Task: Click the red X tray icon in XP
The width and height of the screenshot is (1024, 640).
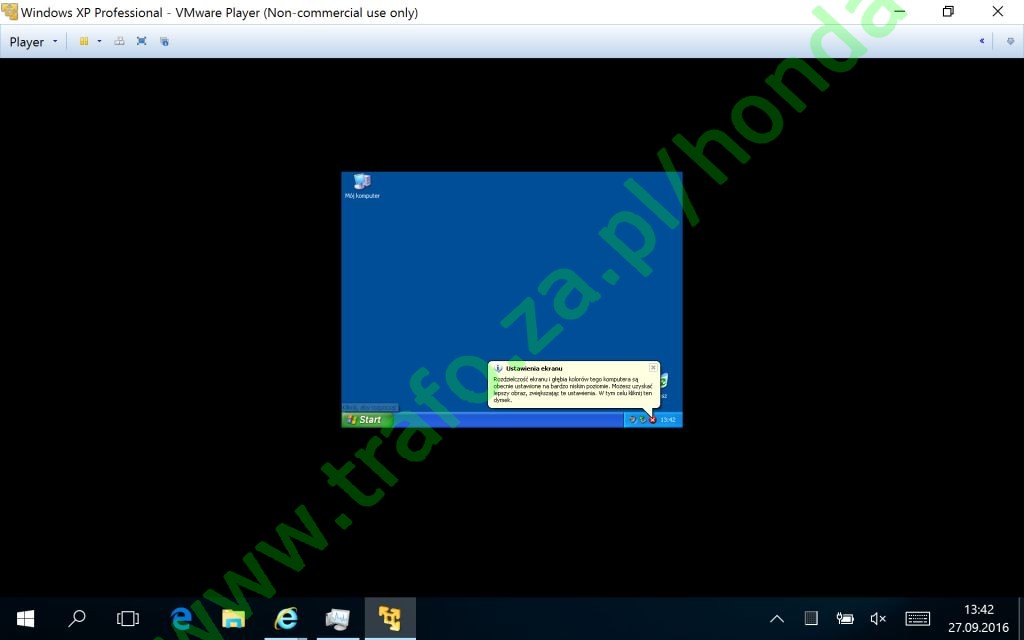Action: 652,420
